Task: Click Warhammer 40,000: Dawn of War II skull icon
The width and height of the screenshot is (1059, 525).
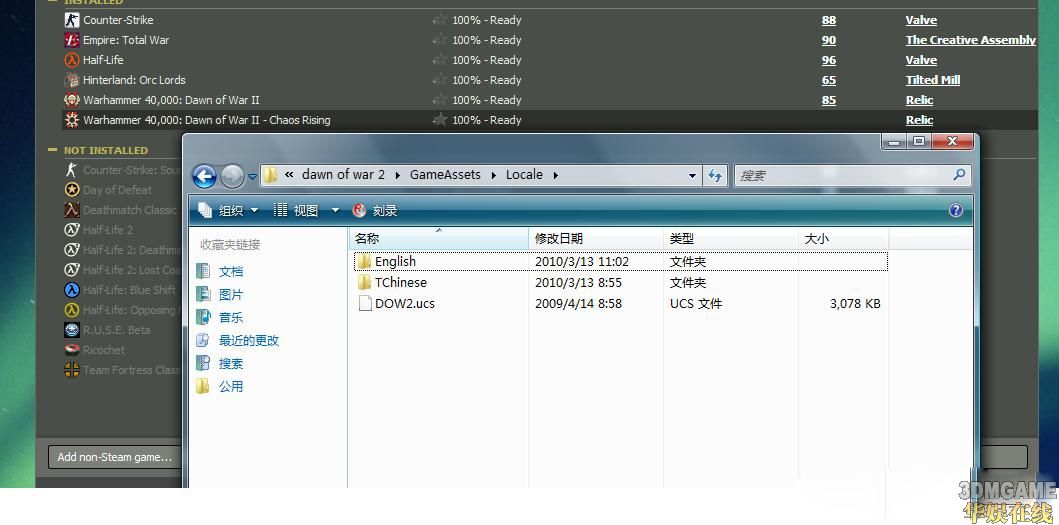Action: click(x=72, y=100)
